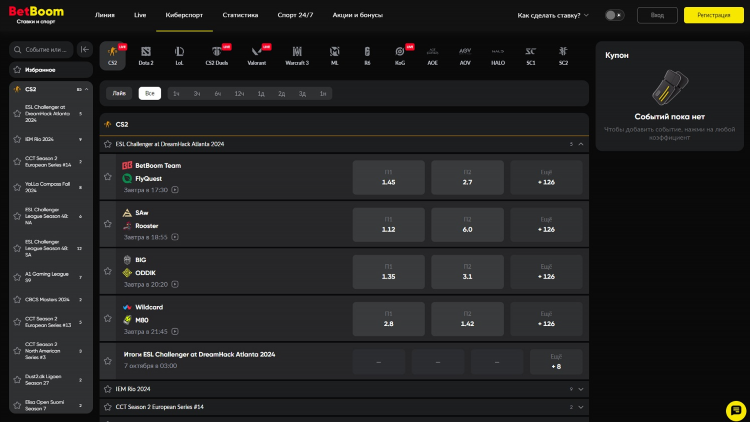
Task: Open stream icon for SAw vs Rooster
Action: pos(175,237)
